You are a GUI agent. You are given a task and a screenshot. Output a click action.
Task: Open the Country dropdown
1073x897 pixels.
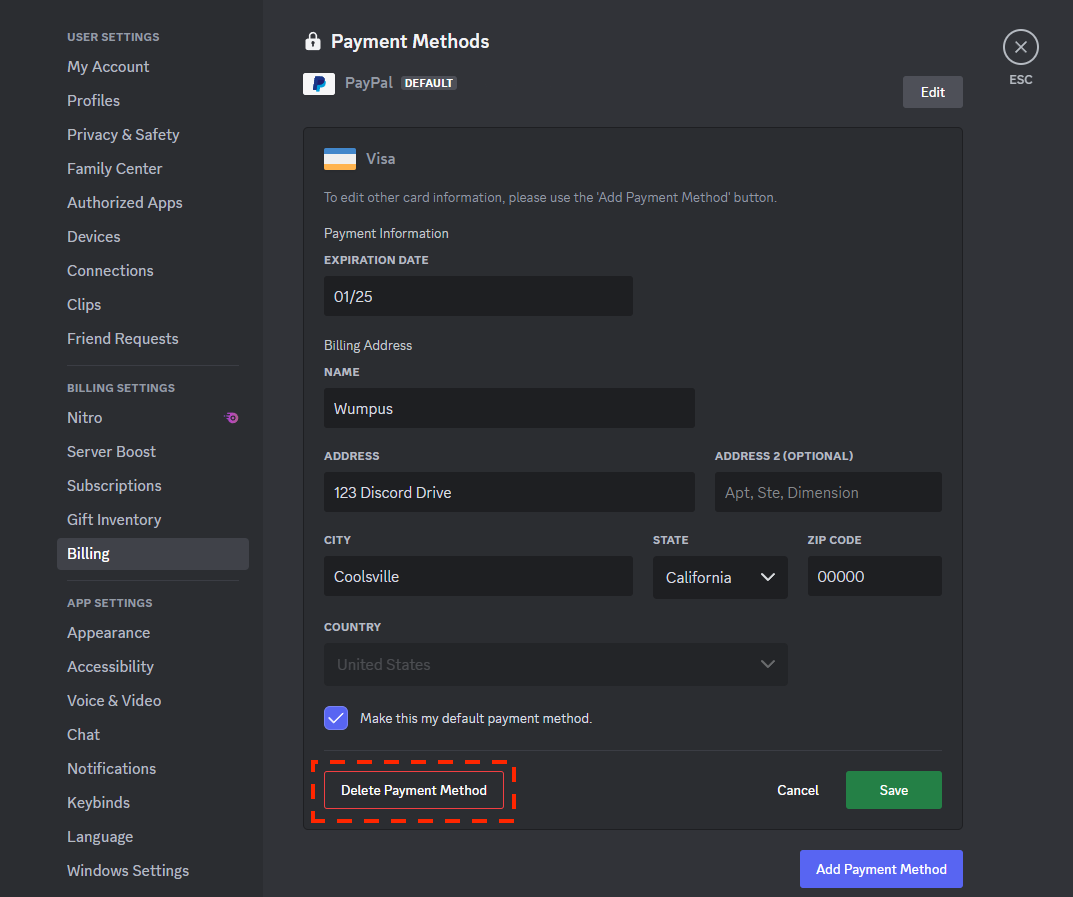[555, 664]
